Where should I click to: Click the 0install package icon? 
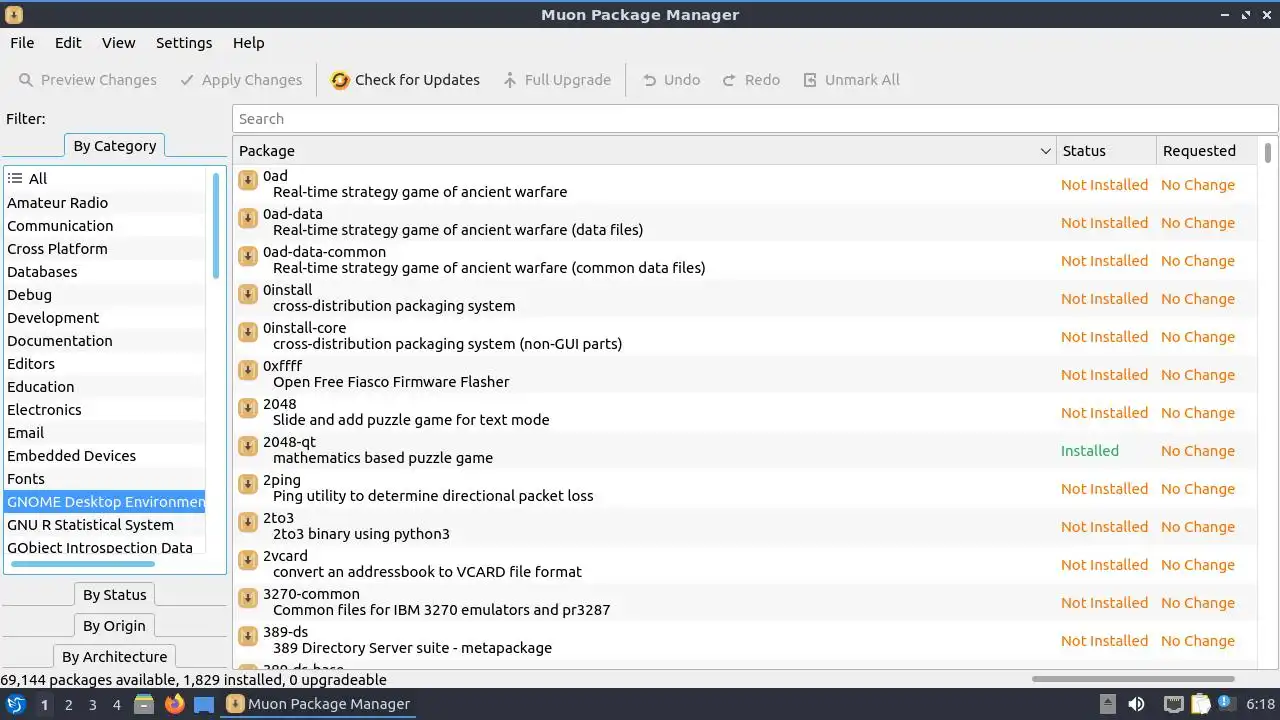point(248,294)
